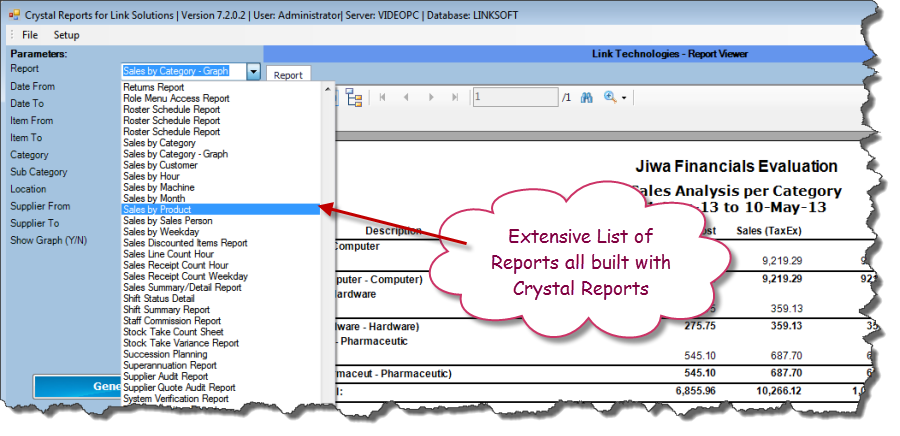Select highlighted Sales by Product item
Screen dimensions: 900x436
pos(221,209)
